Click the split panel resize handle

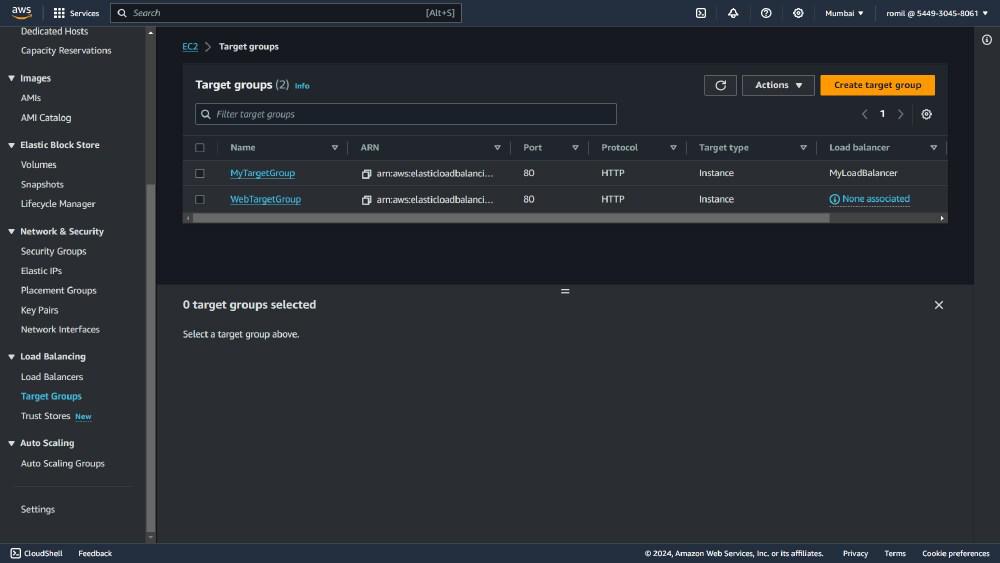point(564,291)
